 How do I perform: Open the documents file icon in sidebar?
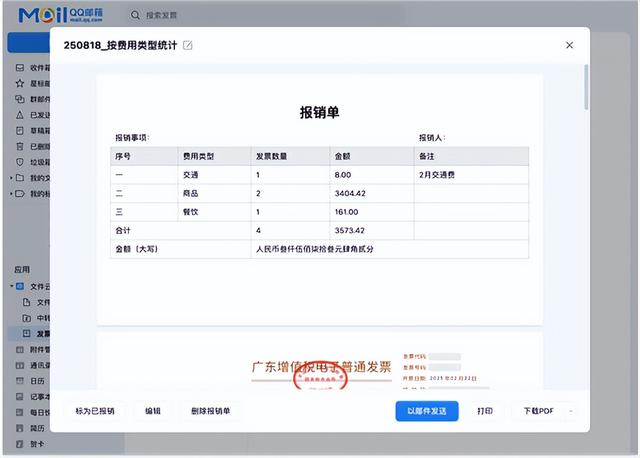coord(27,302)
